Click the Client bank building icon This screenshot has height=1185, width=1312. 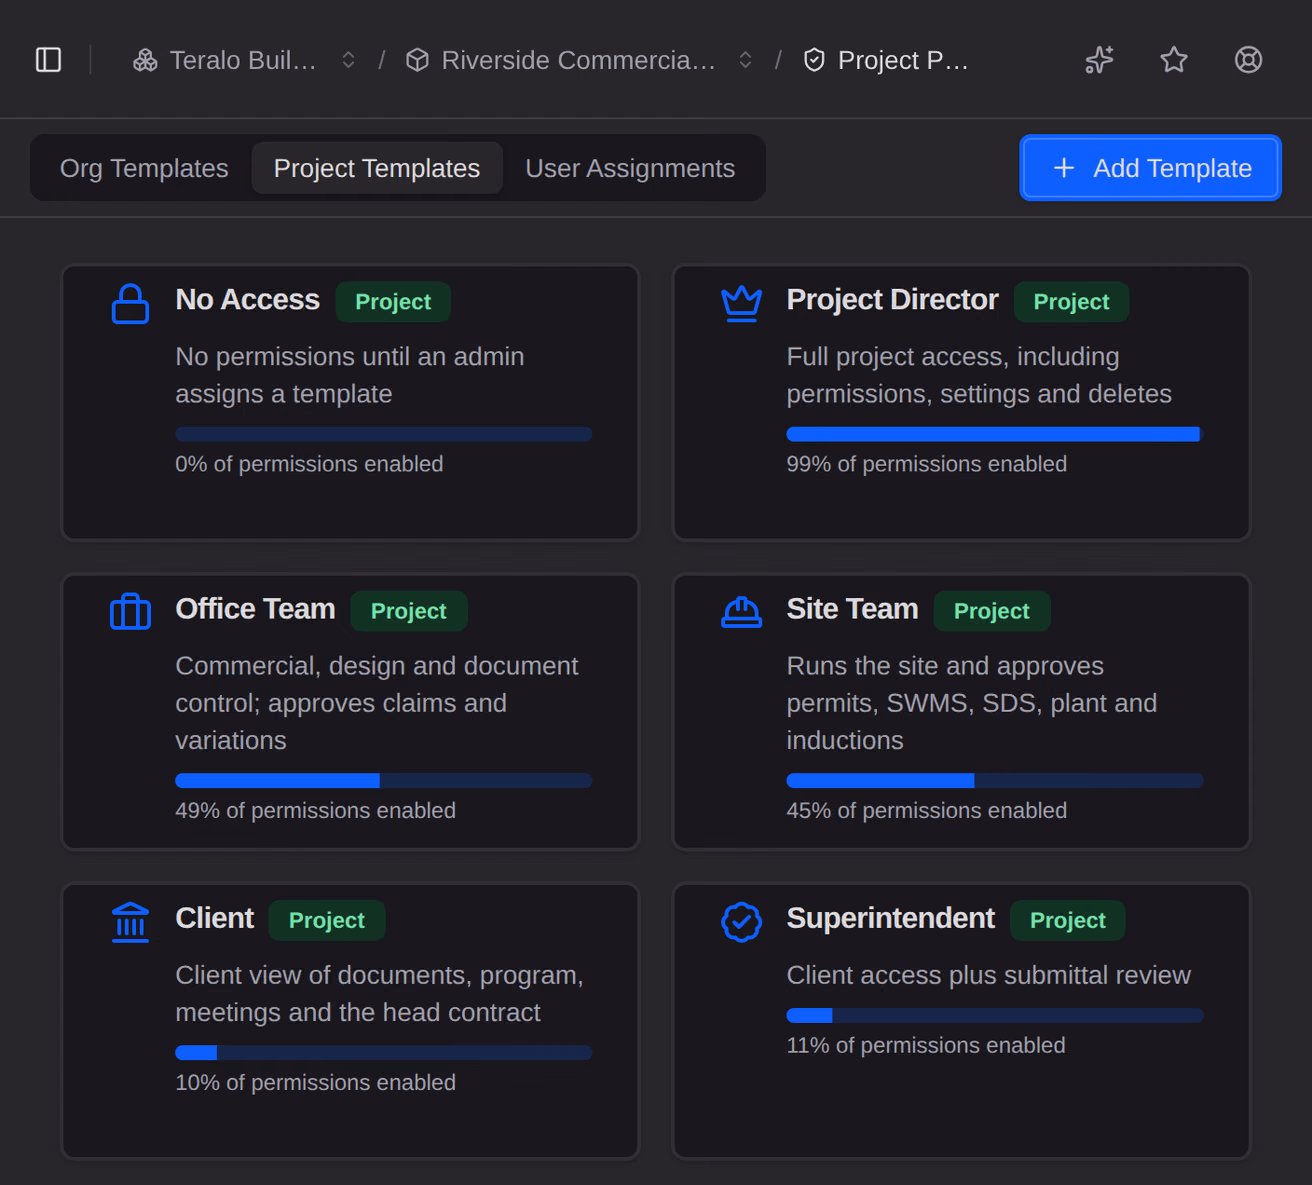[130, 922]
